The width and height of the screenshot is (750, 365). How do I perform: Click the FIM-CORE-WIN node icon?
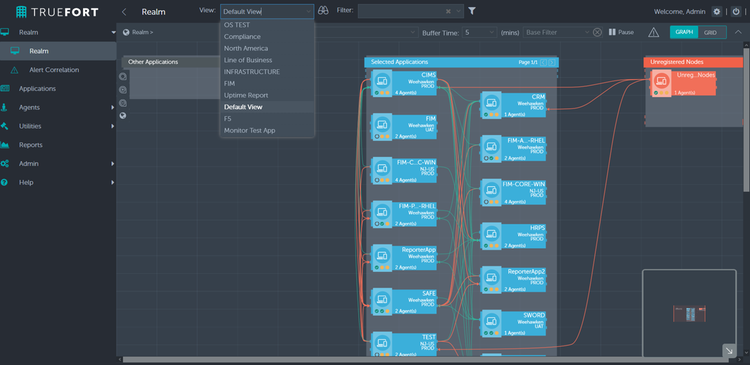tap(491, 192)
